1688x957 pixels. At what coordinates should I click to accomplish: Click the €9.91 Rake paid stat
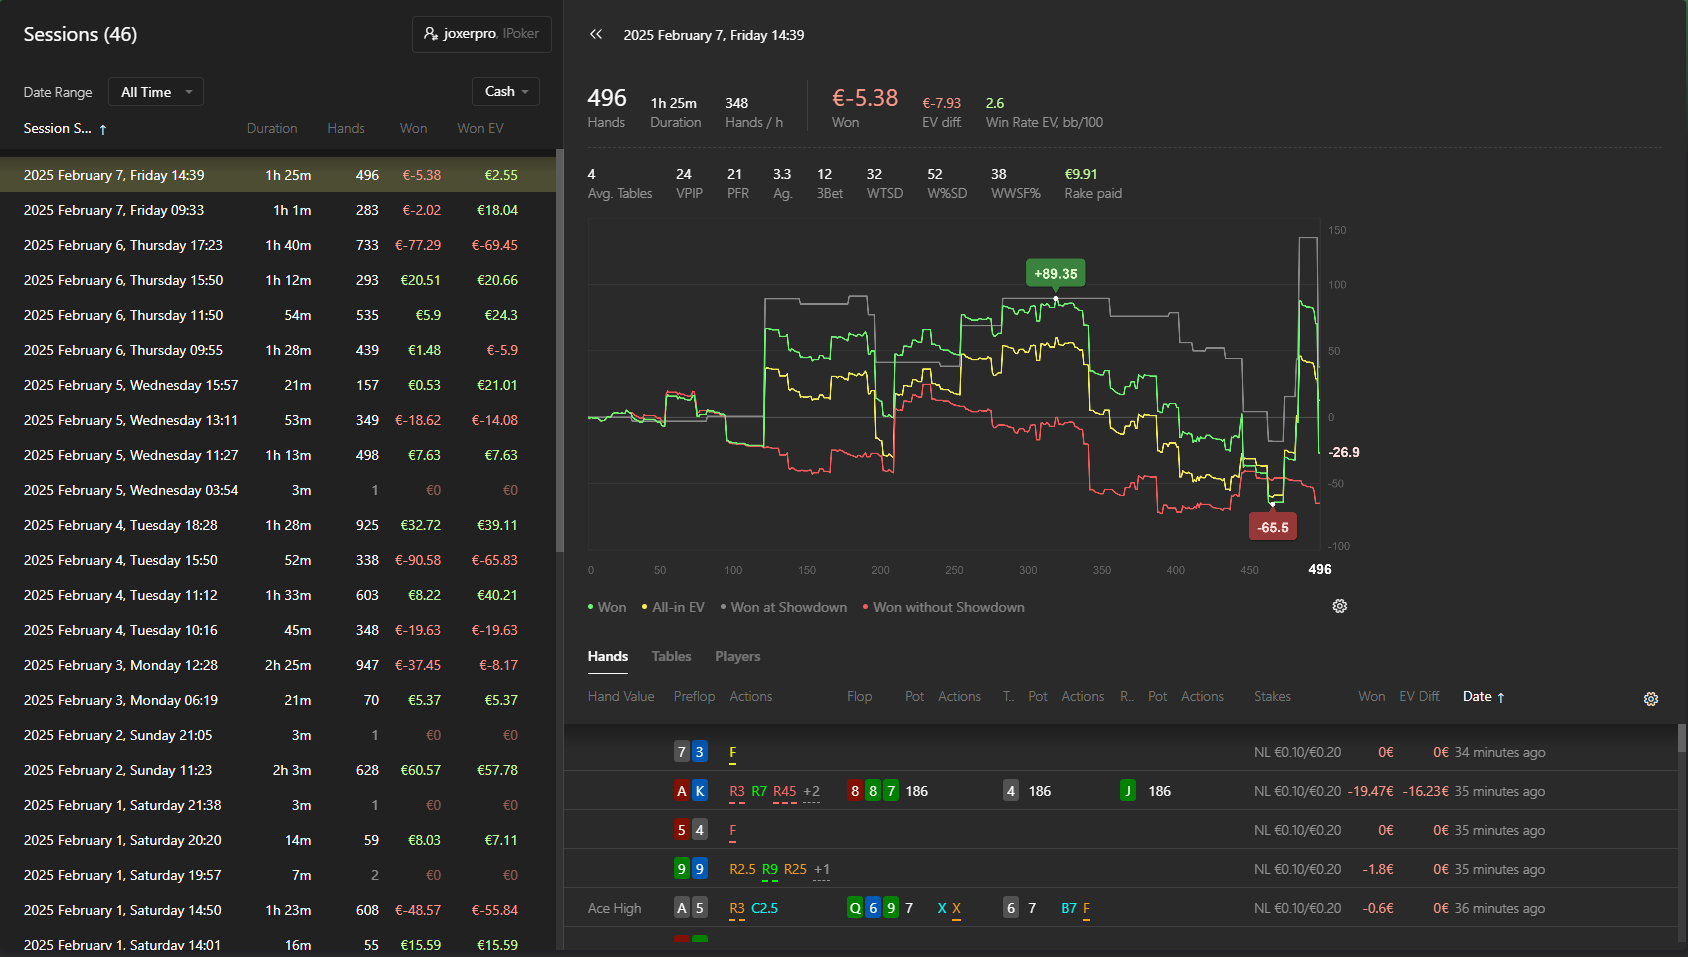click(1093, 183)
